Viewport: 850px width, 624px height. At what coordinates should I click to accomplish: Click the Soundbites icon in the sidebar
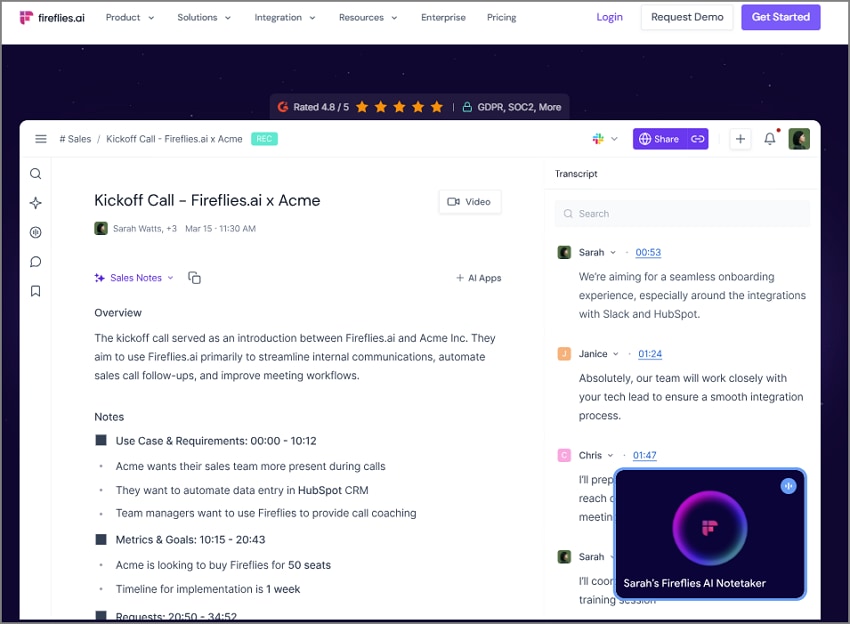pos(35,231)
